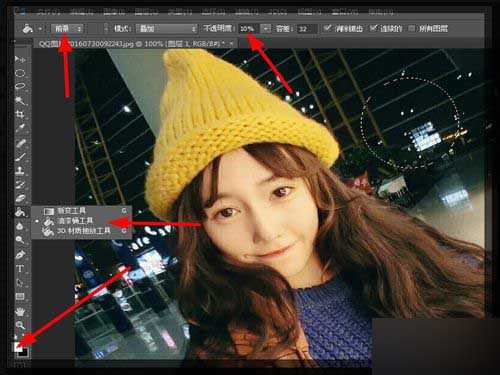Select the Hand tool

click(20, 312)
